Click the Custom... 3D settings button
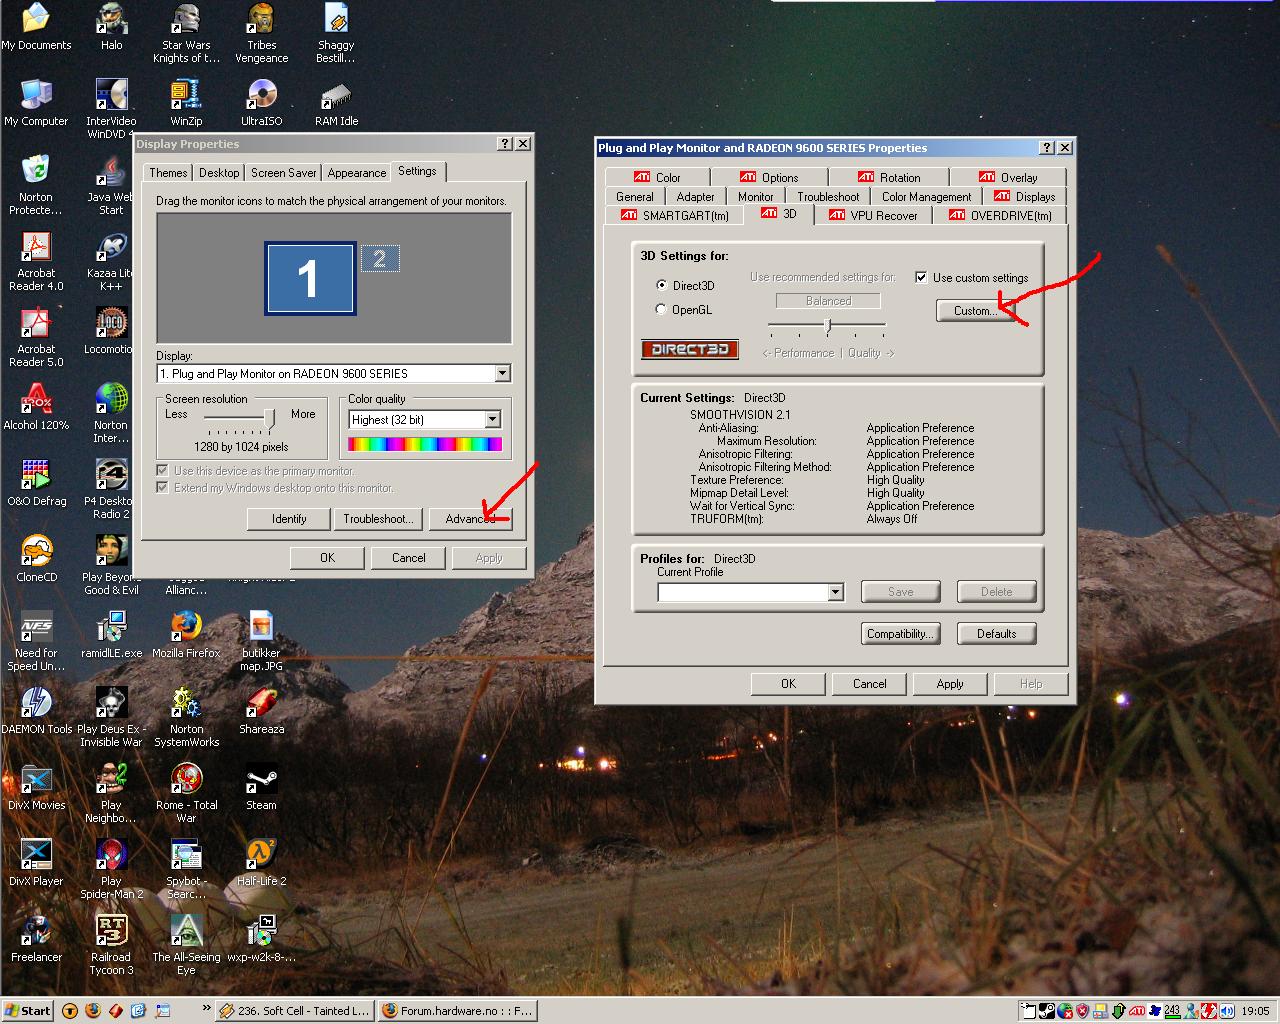 point(976,311)
